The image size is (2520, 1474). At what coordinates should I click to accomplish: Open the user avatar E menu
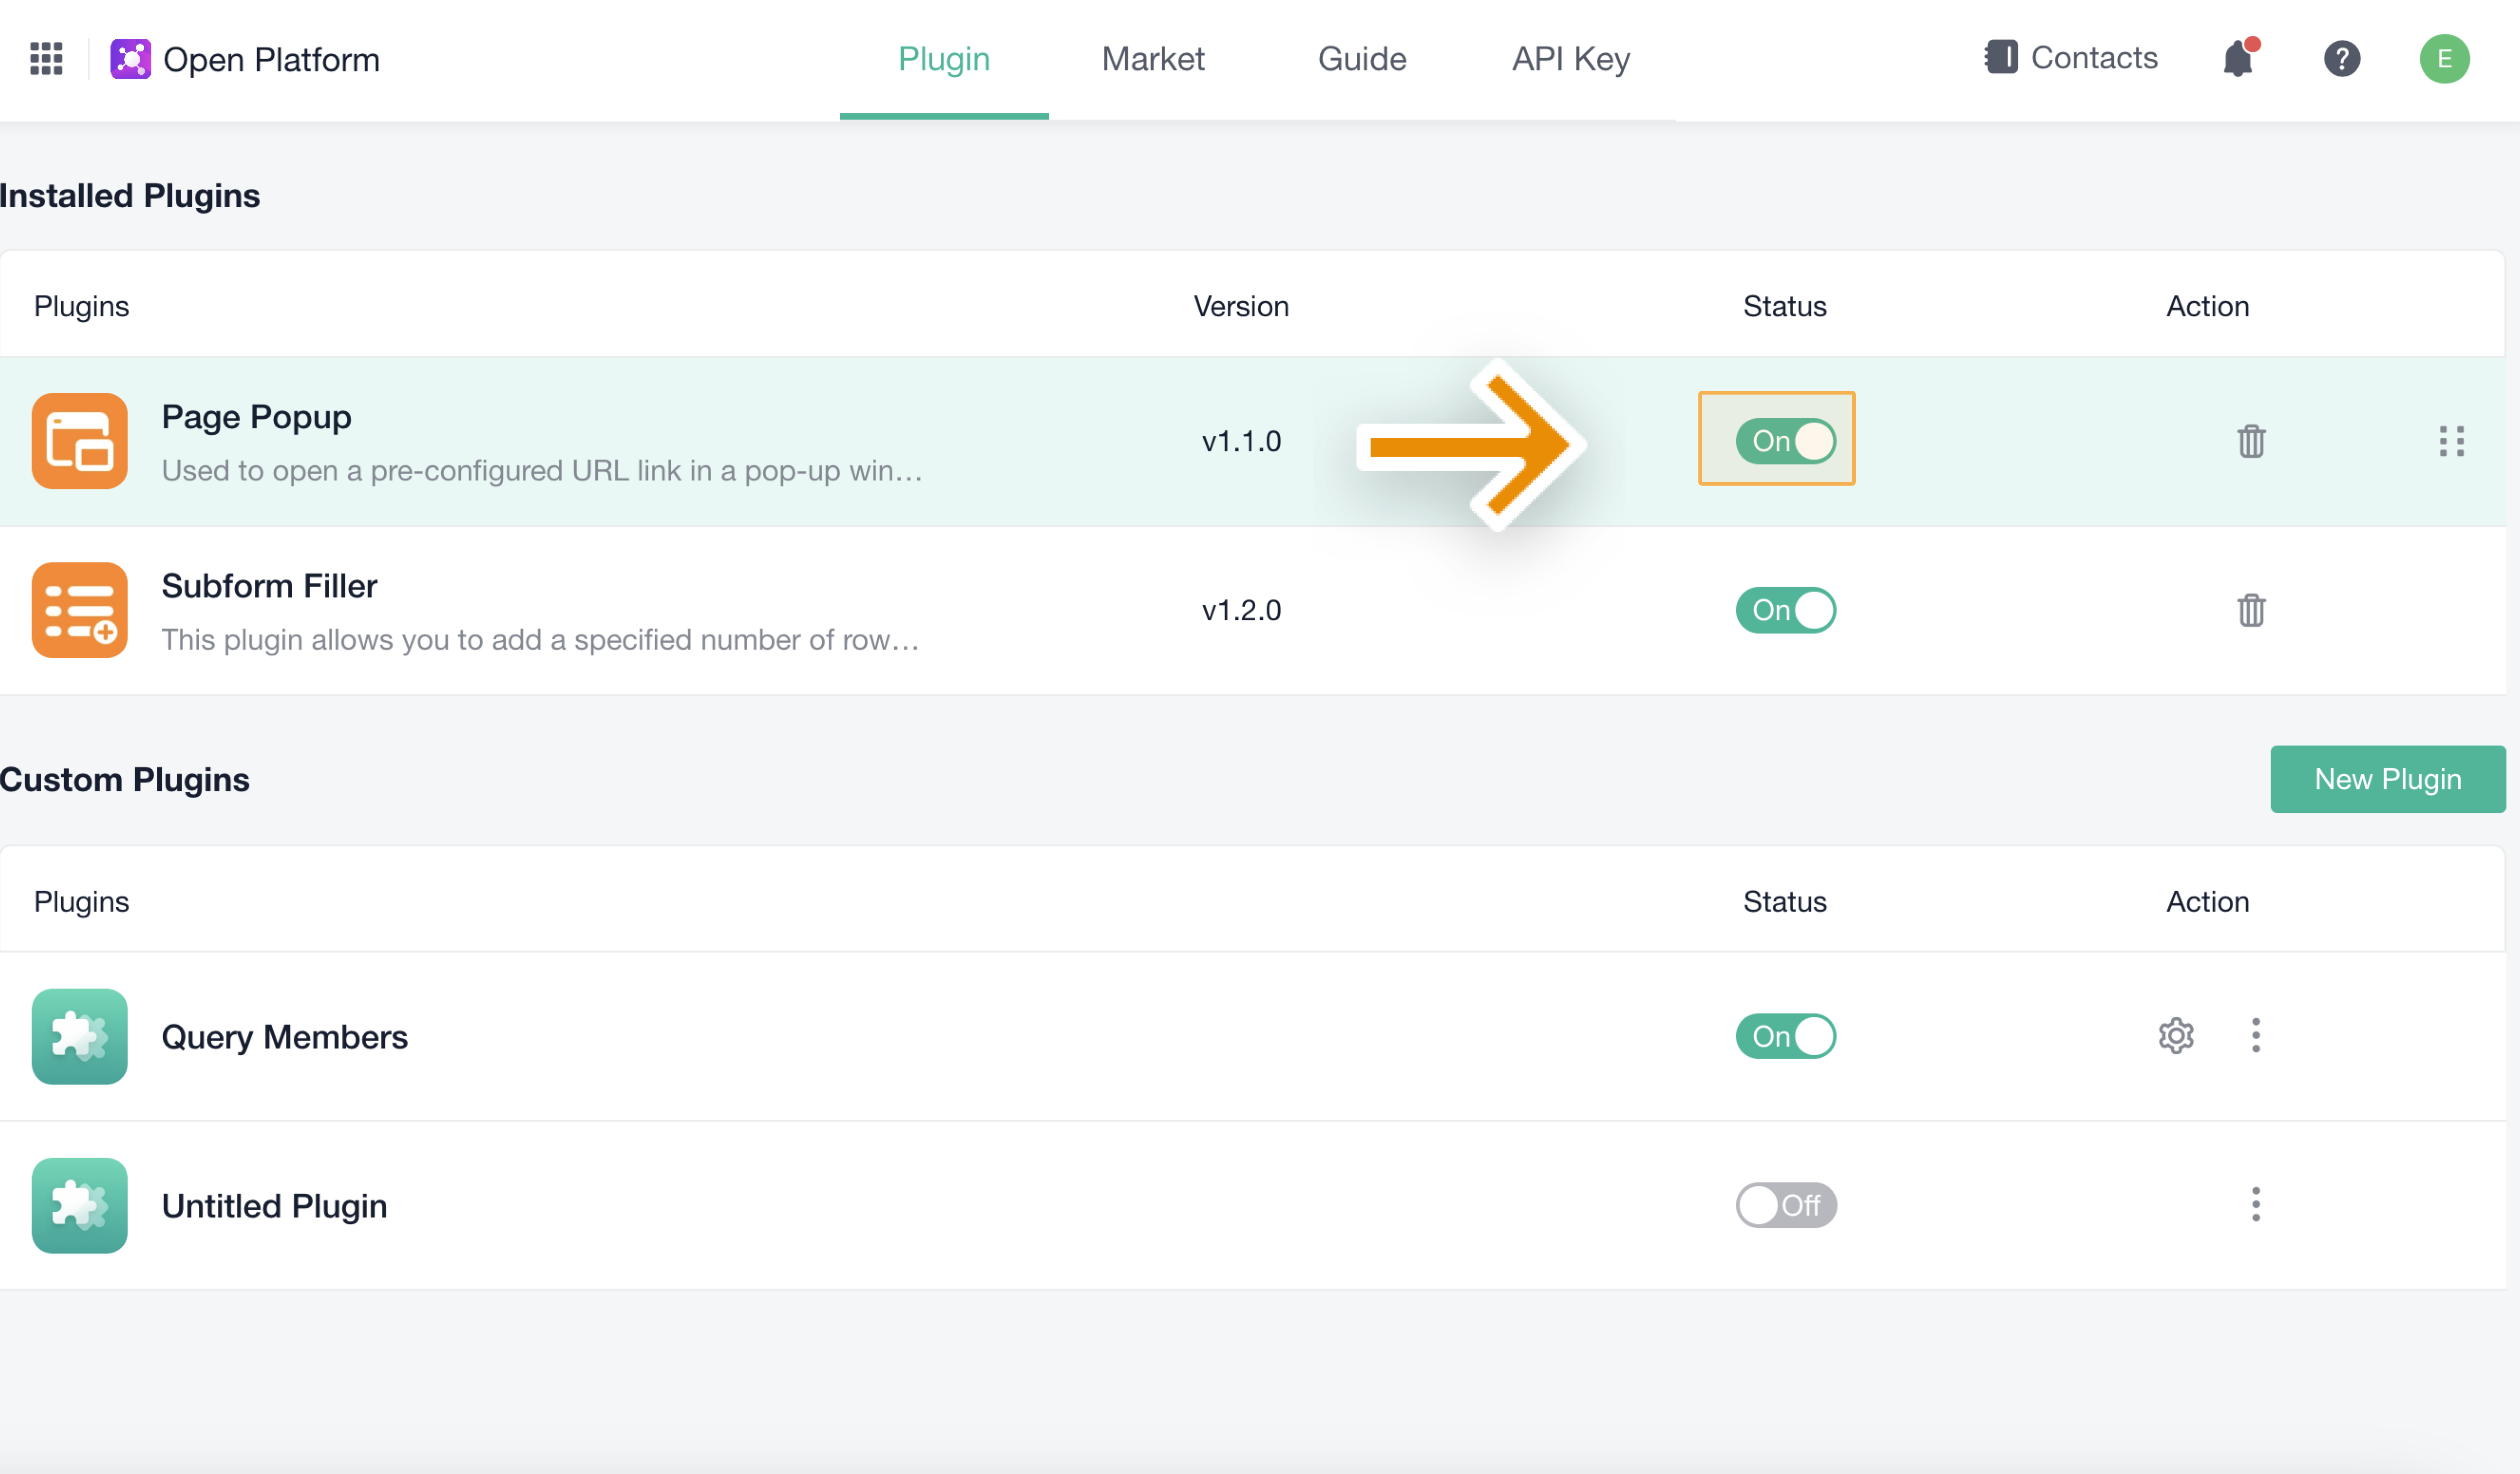point(2444,59)
